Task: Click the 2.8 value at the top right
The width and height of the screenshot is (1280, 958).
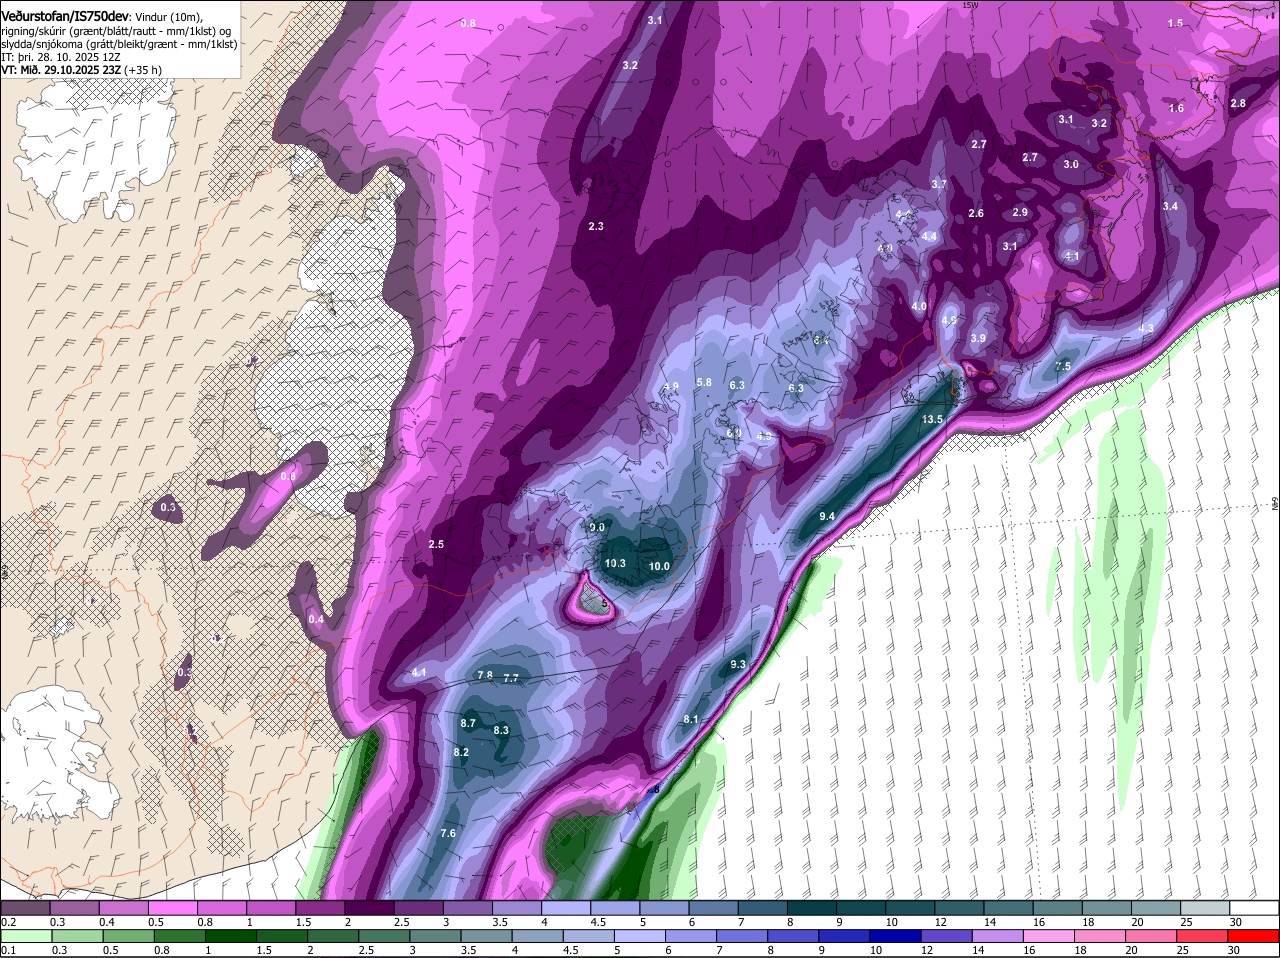Action: pos(1238,103)
